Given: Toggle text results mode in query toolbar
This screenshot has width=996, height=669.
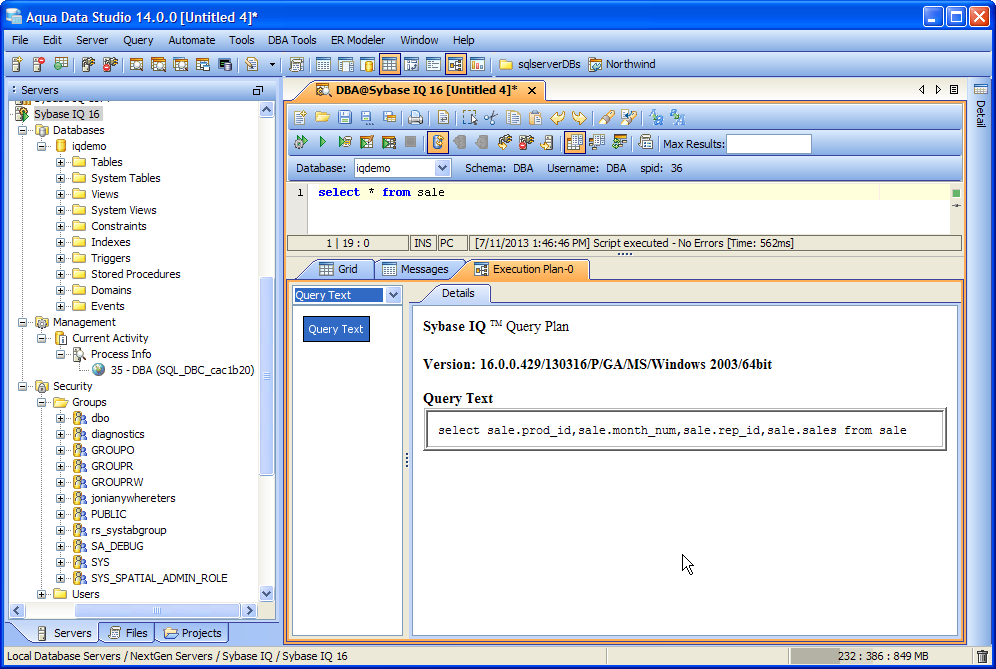Looking at the screenshot, I should tap(597, 142).
